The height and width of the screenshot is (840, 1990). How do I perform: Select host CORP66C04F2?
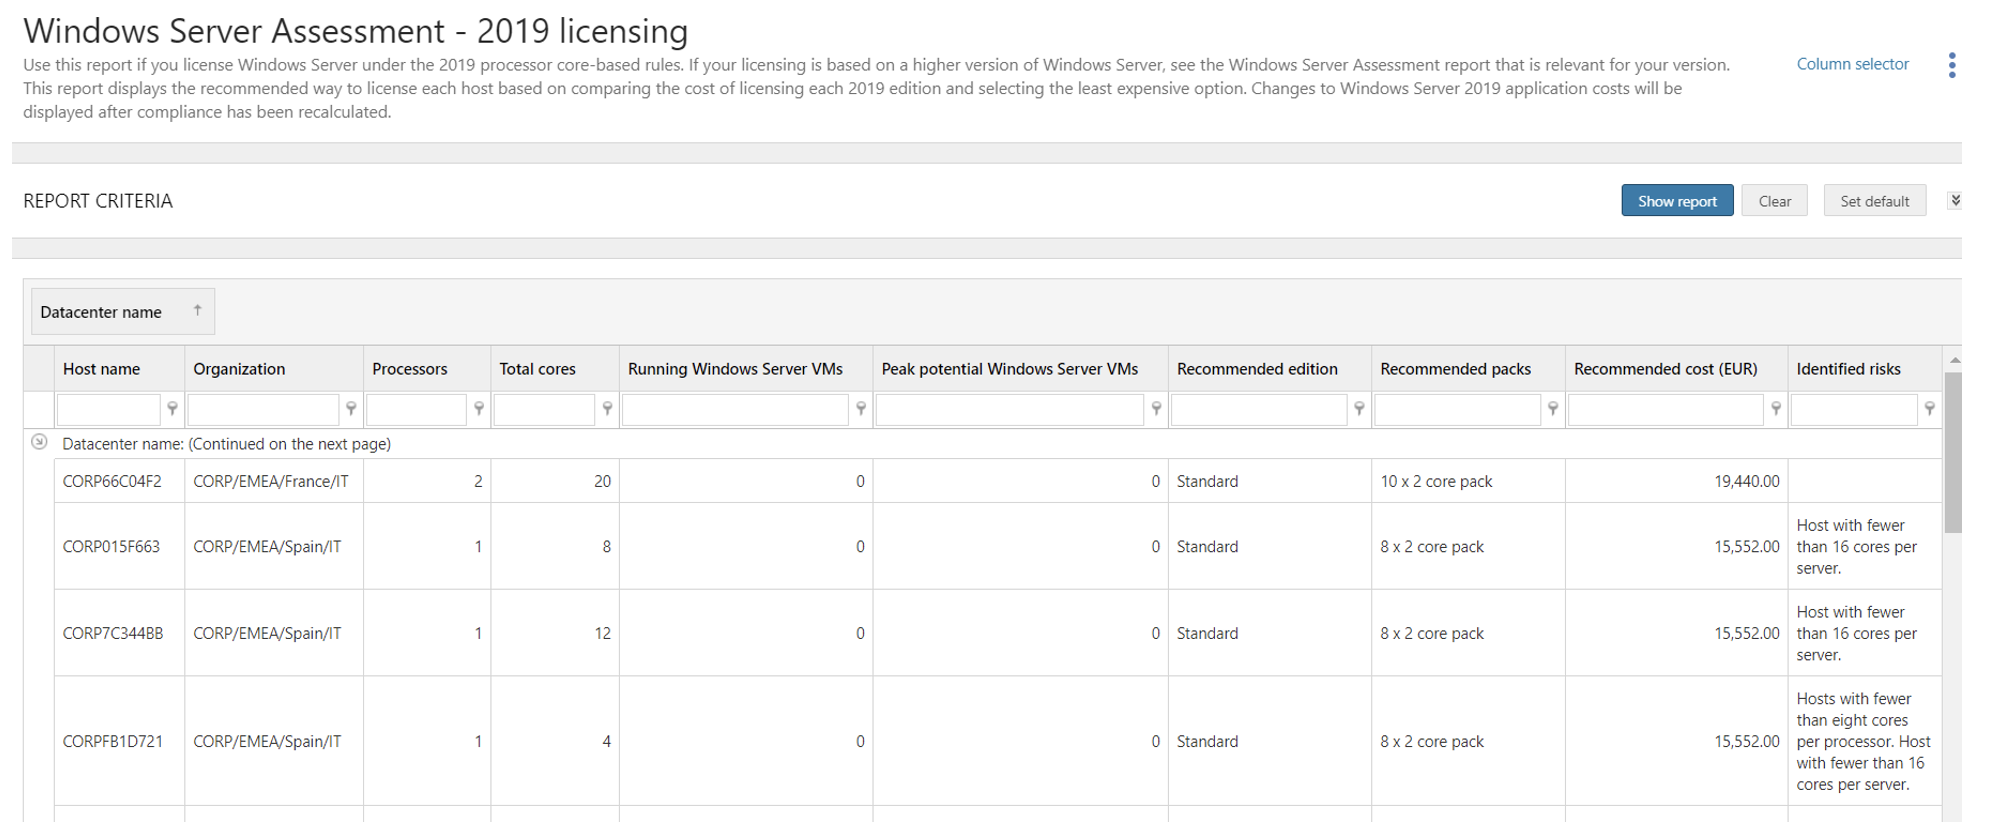pyautogui.click(x=112, y=481)
